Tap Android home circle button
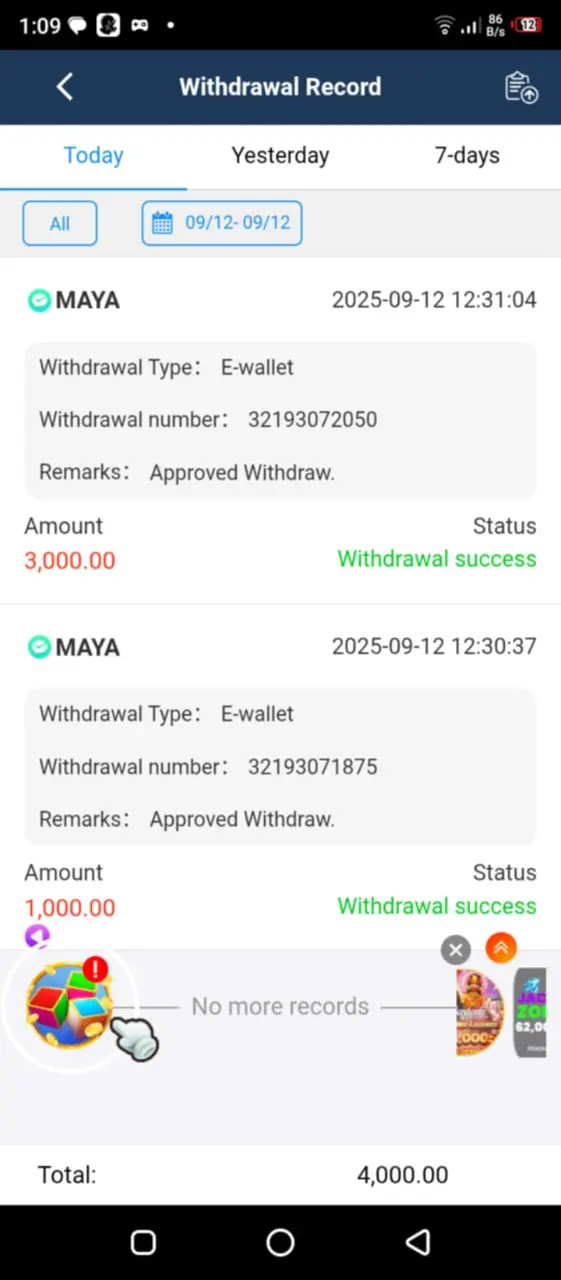 tap(280, 1242)
